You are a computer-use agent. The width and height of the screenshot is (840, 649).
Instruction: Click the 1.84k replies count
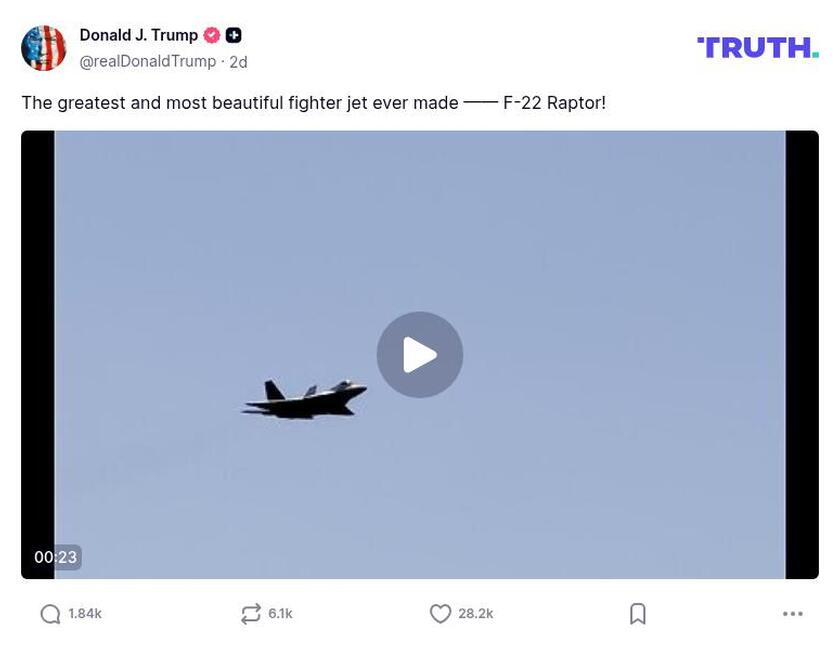point(85,613)
